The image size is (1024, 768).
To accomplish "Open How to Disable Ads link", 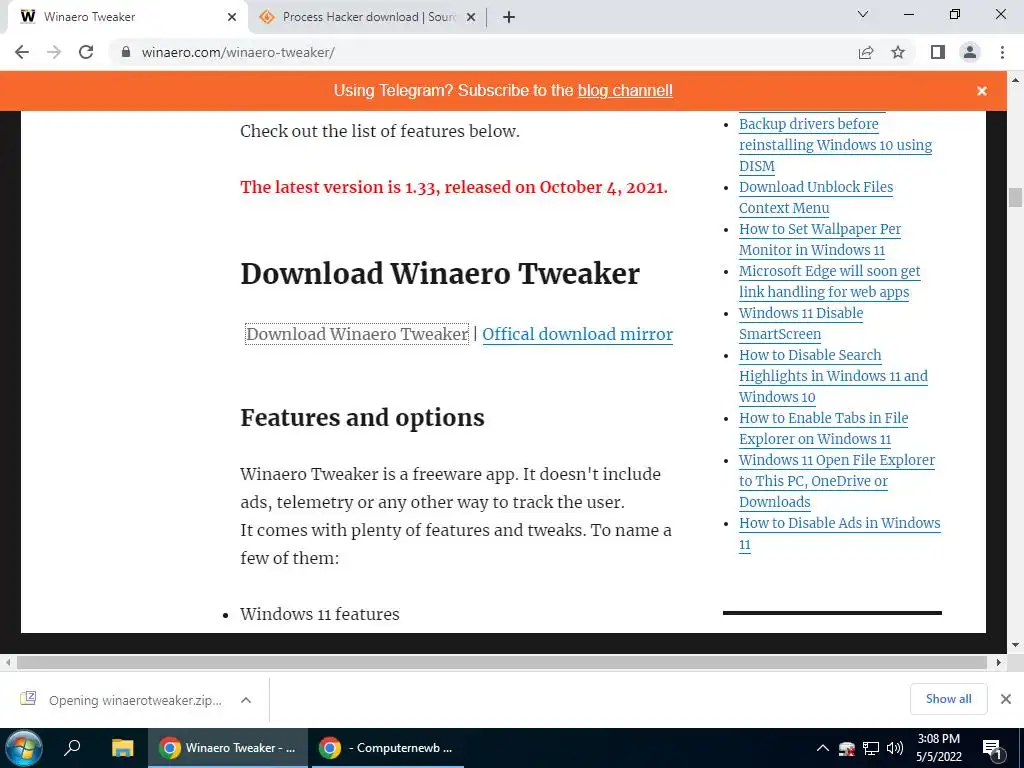I will (x=839, y=534).
